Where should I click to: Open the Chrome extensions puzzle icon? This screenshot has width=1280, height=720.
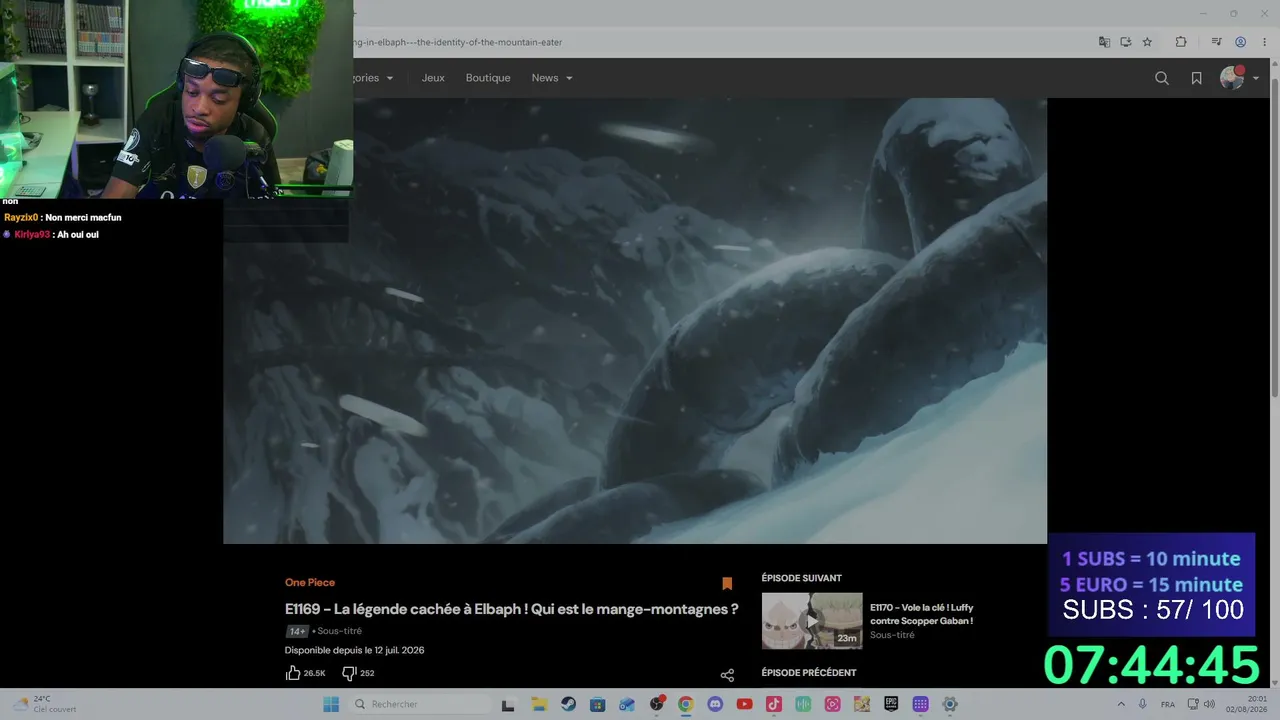pos(1181,42)
